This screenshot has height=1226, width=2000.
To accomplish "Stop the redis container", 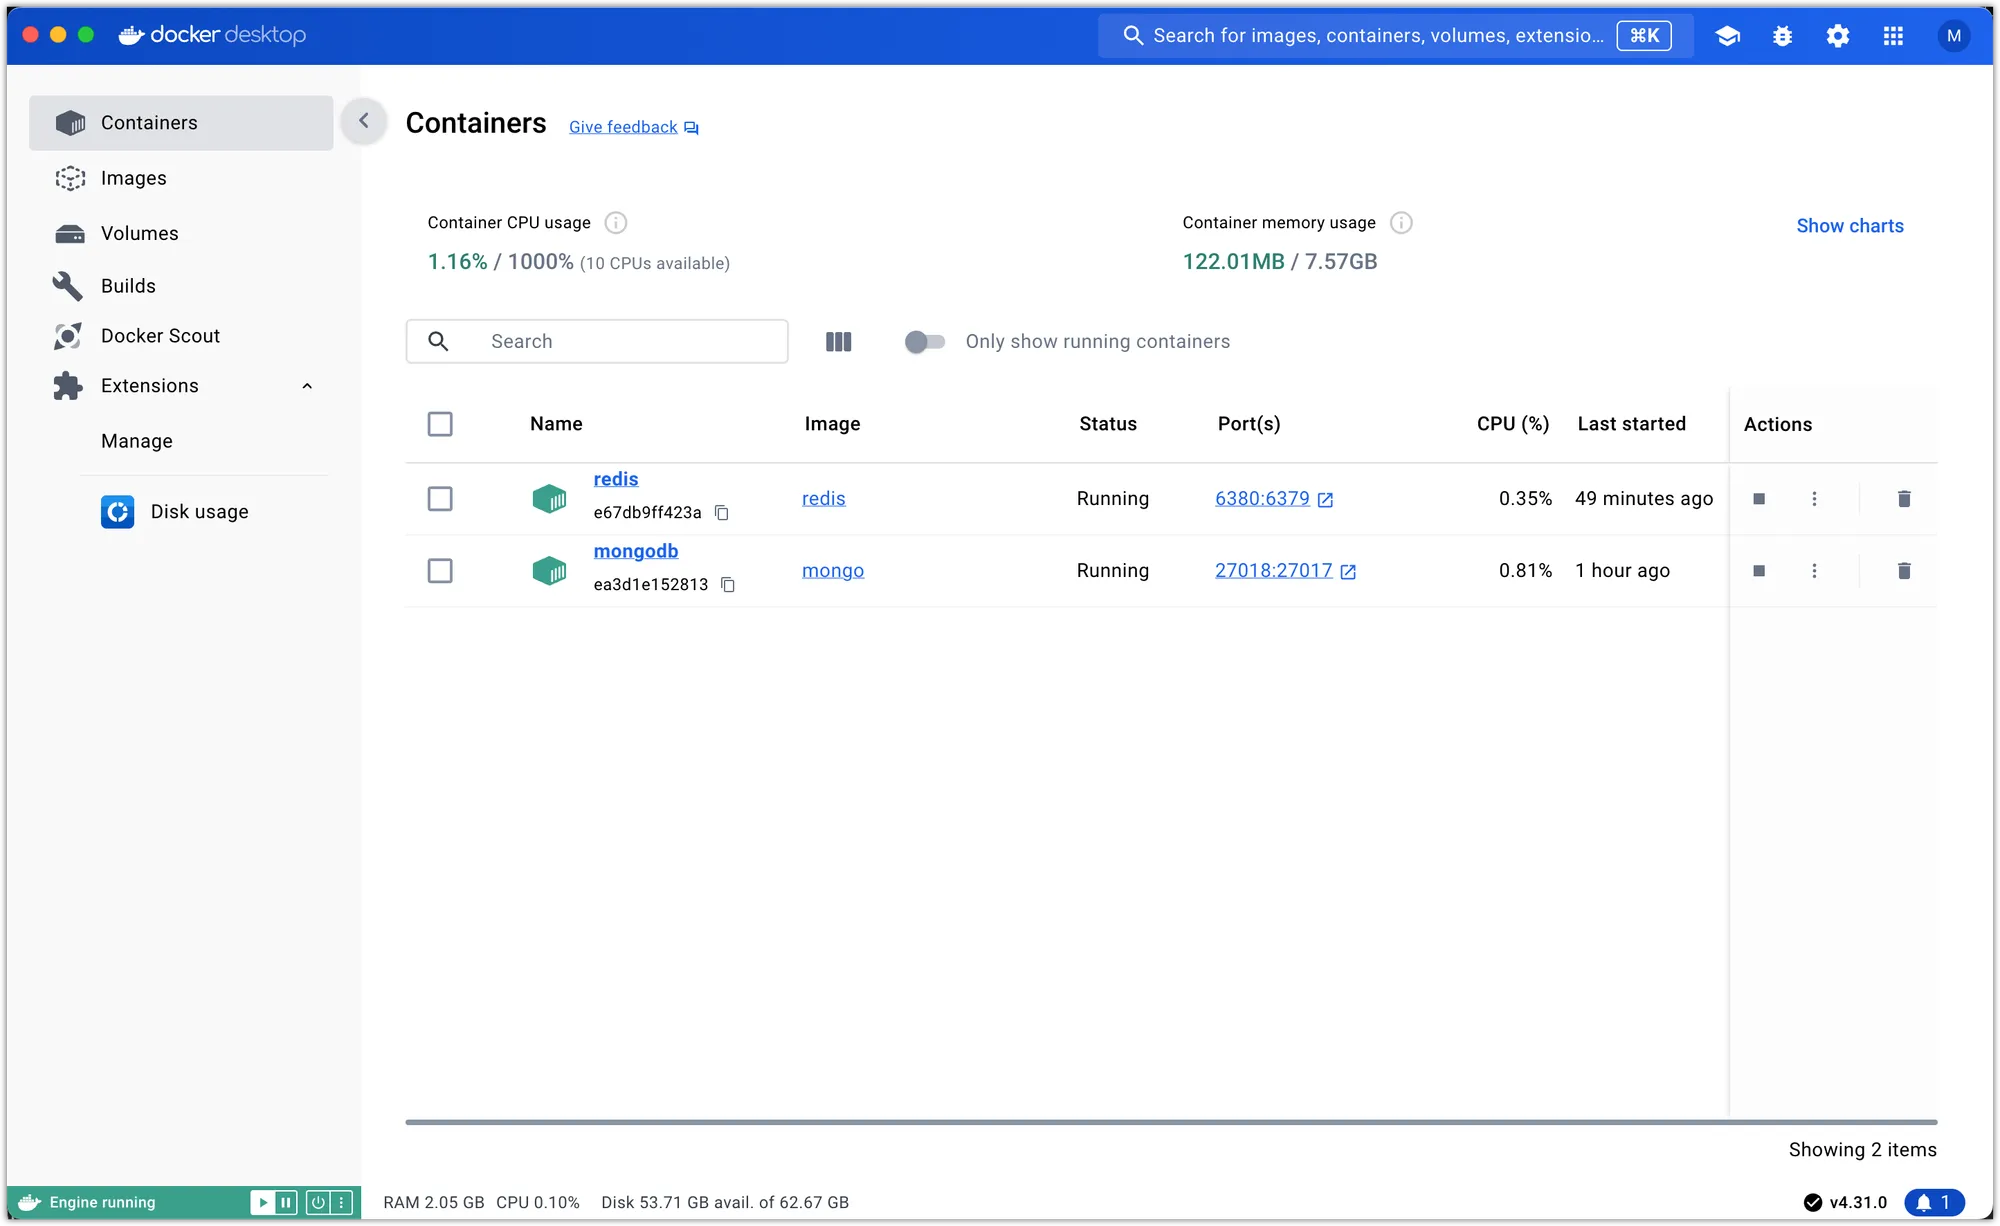I will [x=1759, y=499].
